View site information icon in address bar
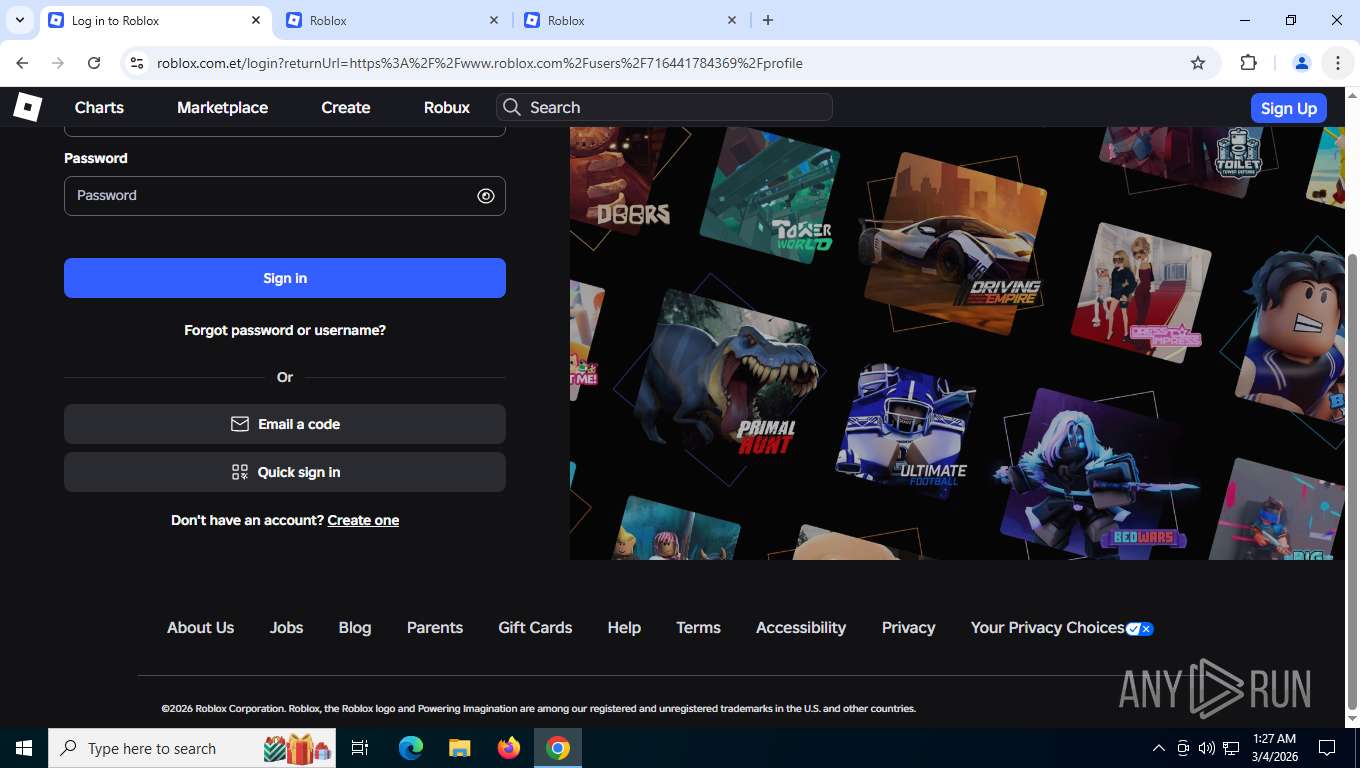The image size is (1360, 768). [138, 63]
